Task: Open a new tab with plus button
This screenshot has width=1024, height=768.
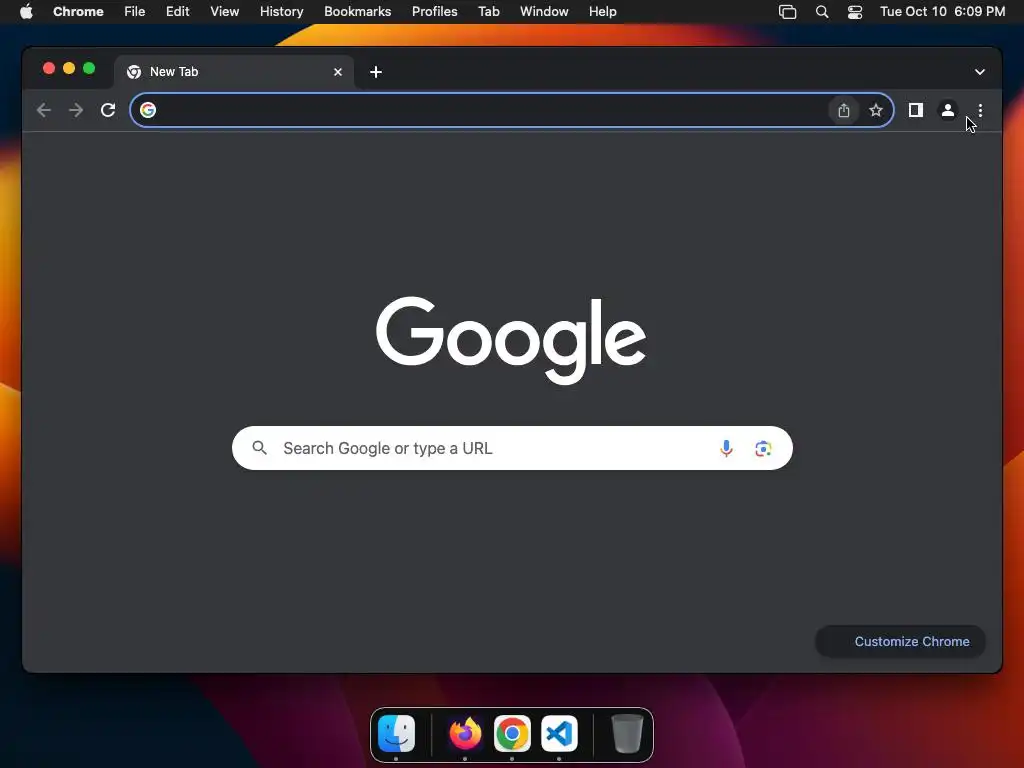Action: [x=376, y=72]
